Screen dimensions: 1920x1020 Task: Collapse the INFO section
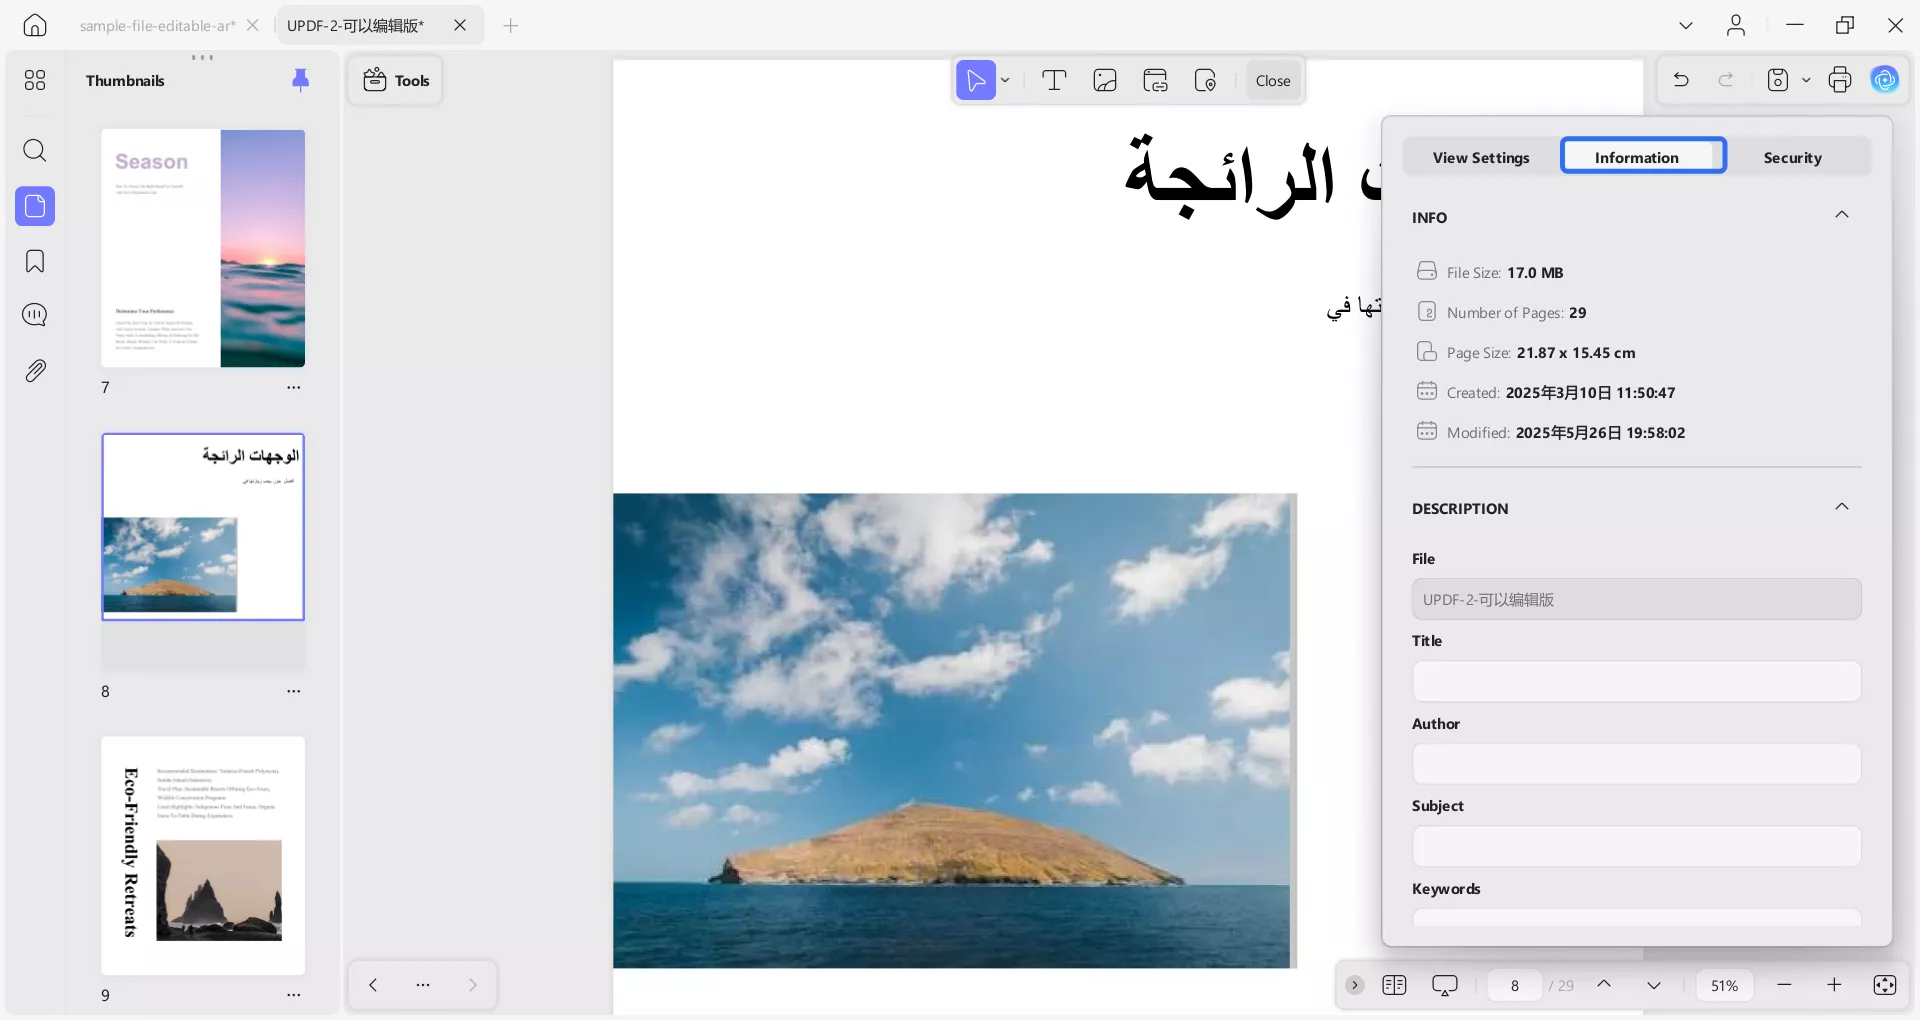pos(1842,215)
